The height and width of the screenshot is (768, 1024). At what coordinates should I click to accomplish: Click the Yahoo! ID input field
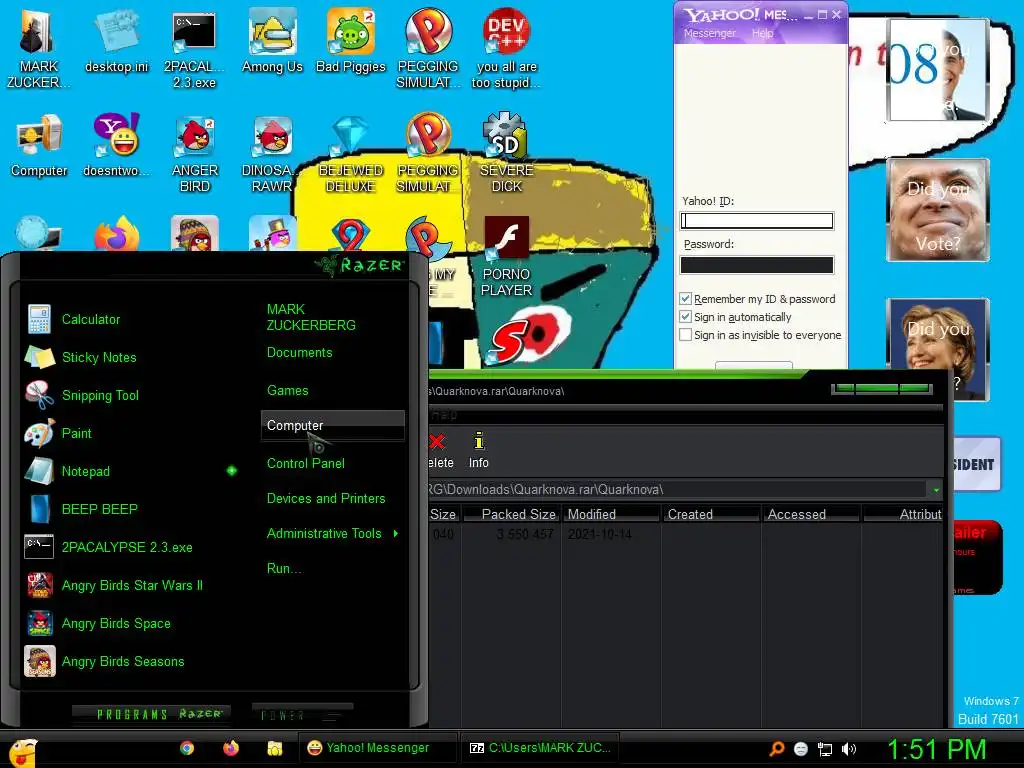pyautogui.click(x=757, y=221)
